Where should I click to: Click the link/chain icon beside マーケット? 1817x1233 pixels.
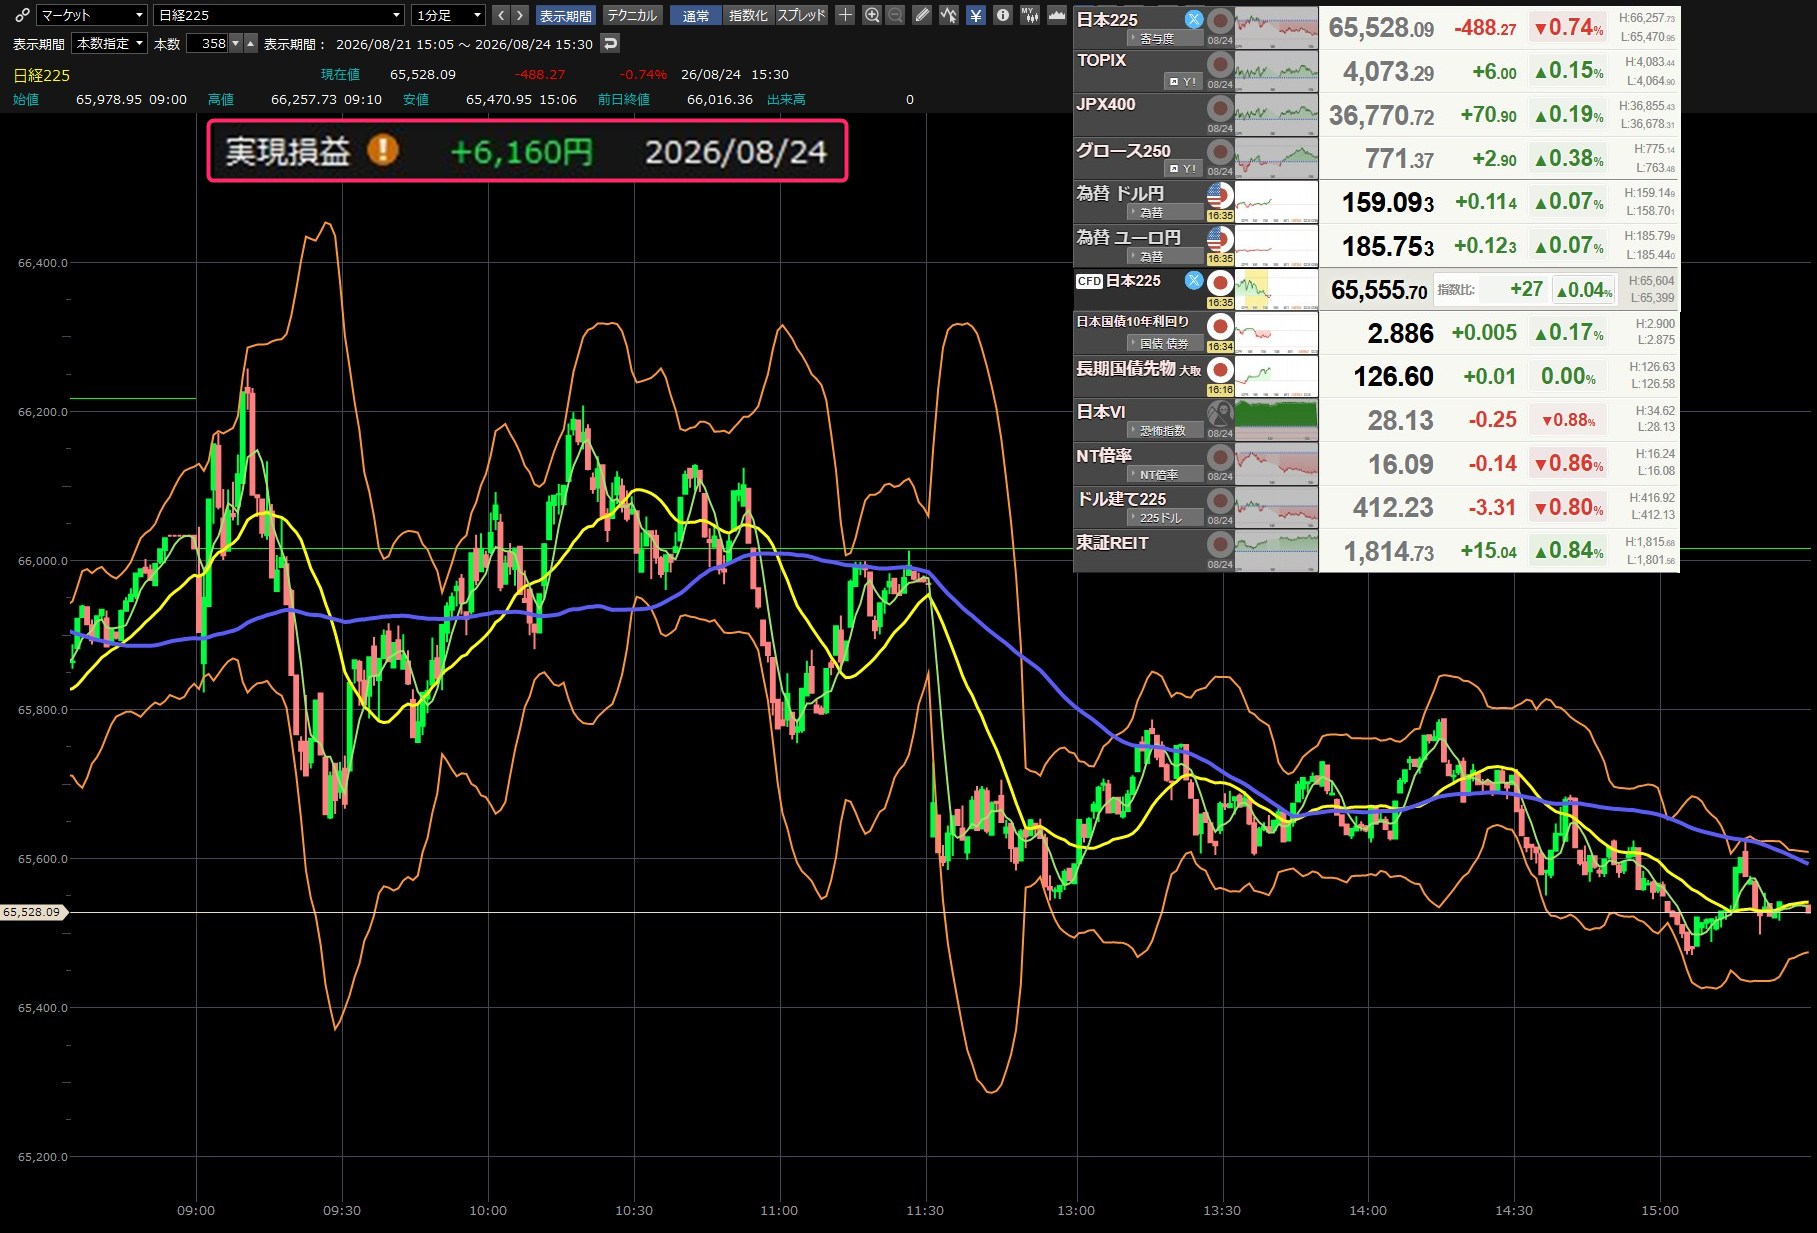coord(22,15)
